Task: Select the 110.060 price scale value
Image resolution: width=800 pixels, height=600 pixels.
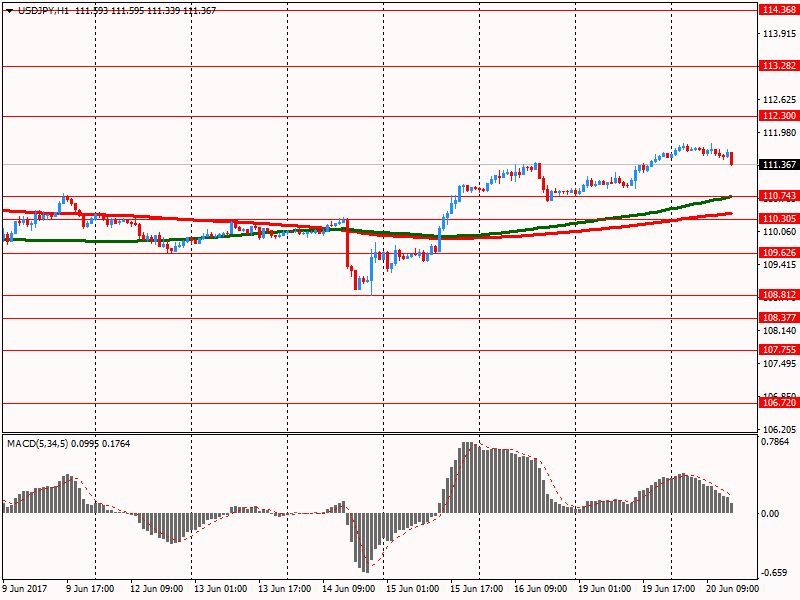Action: [779, 232]
